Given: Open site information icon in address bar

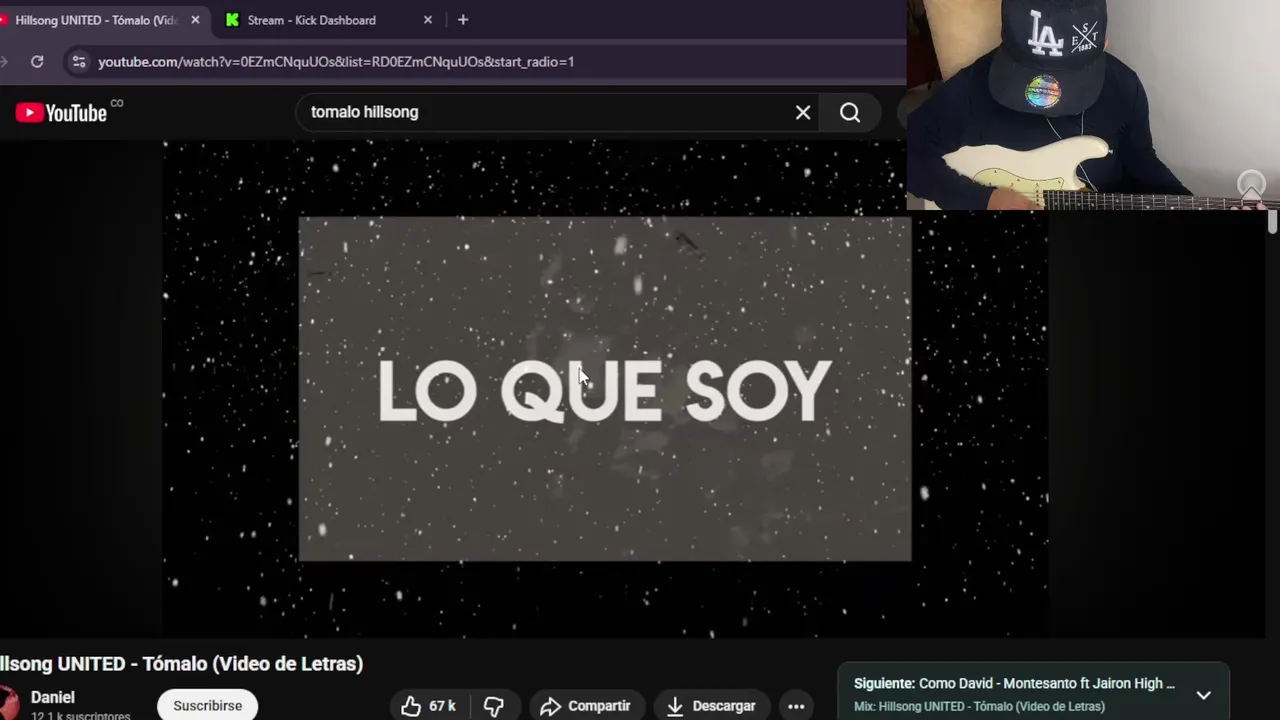Looking at the screenshot, I should 79,61.
